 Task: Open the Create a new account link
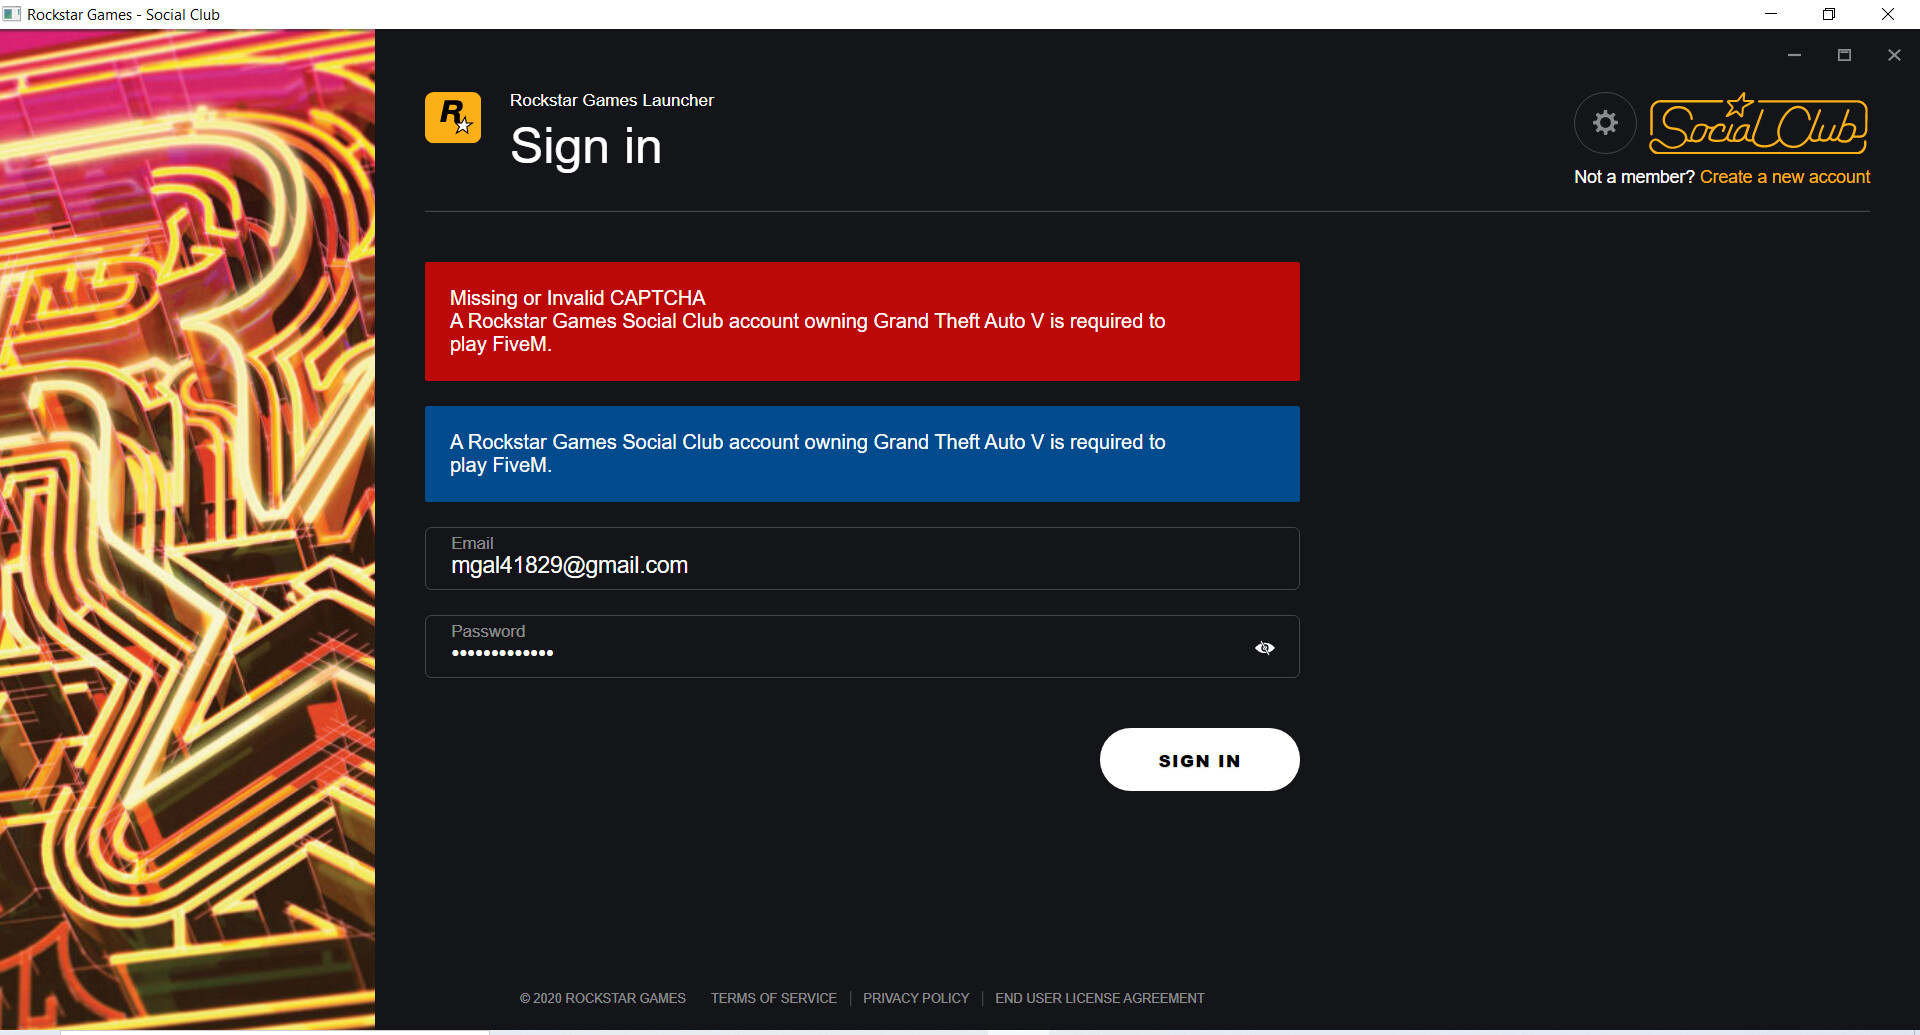(x=1785, y=177)
